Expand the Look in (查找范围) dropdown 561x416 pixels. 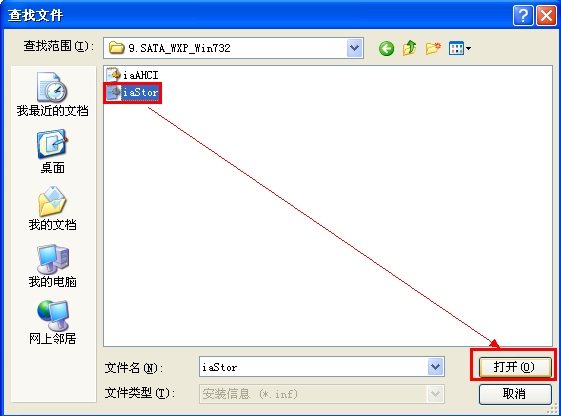(x=355, y=48)
